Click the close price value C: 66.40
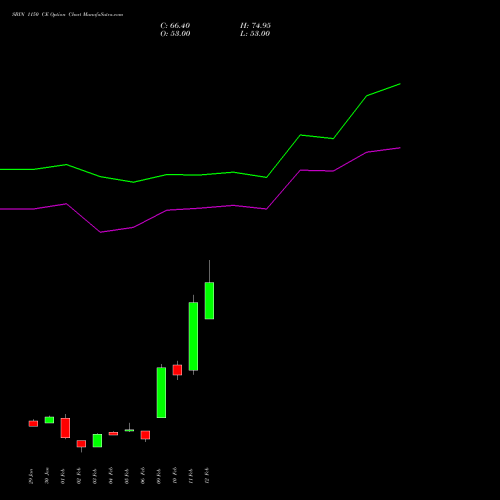The width and height of the screenshot is (500, 500). tap(175, 26)
